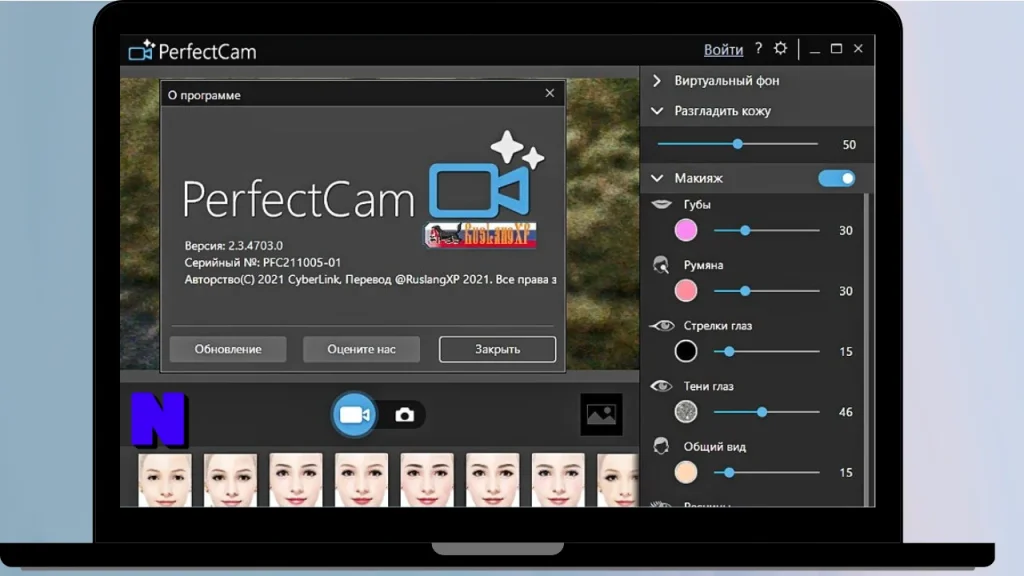Open the Румяна blush color swatch
The image size is (1024, 576).
pos(686,291)
